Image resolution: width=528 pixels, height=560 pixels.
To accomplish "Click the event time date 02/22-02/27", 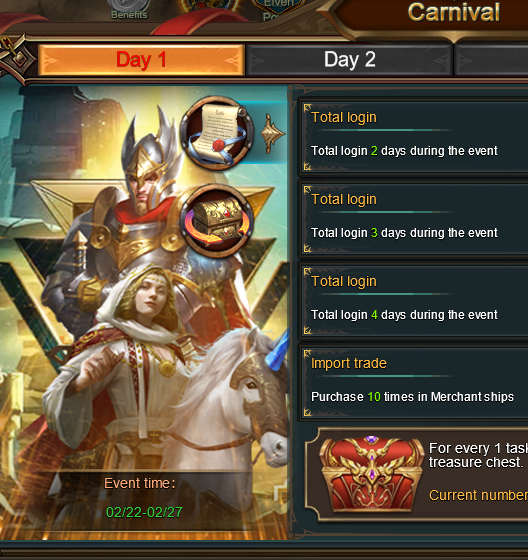I will [x=144, y=512].
